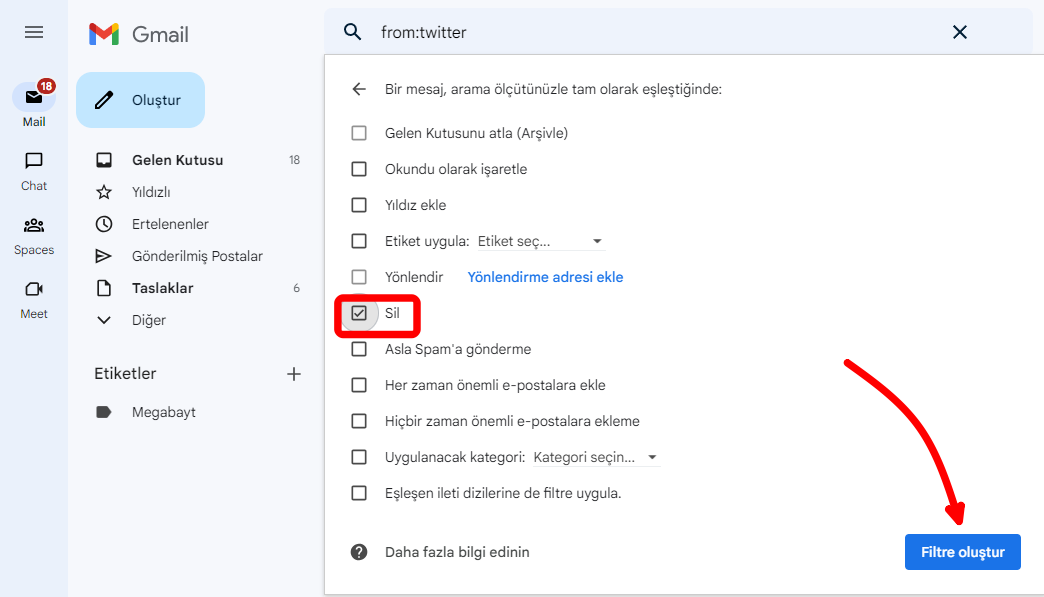Tick Asla Spam'a gönderme checkbox
The width and height of the screenshot is (1044, 597).
359,350
